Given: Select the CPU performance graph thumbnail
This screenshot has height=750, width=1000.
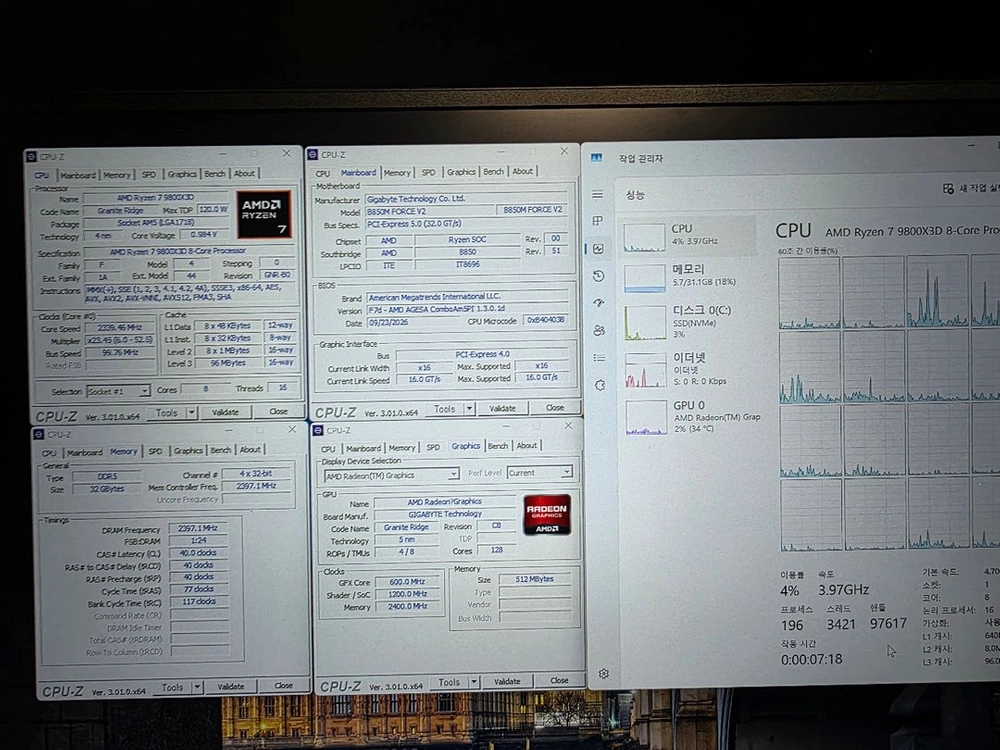Looking at the screenshot, I should pyautogui.click(x=644, y=237).
